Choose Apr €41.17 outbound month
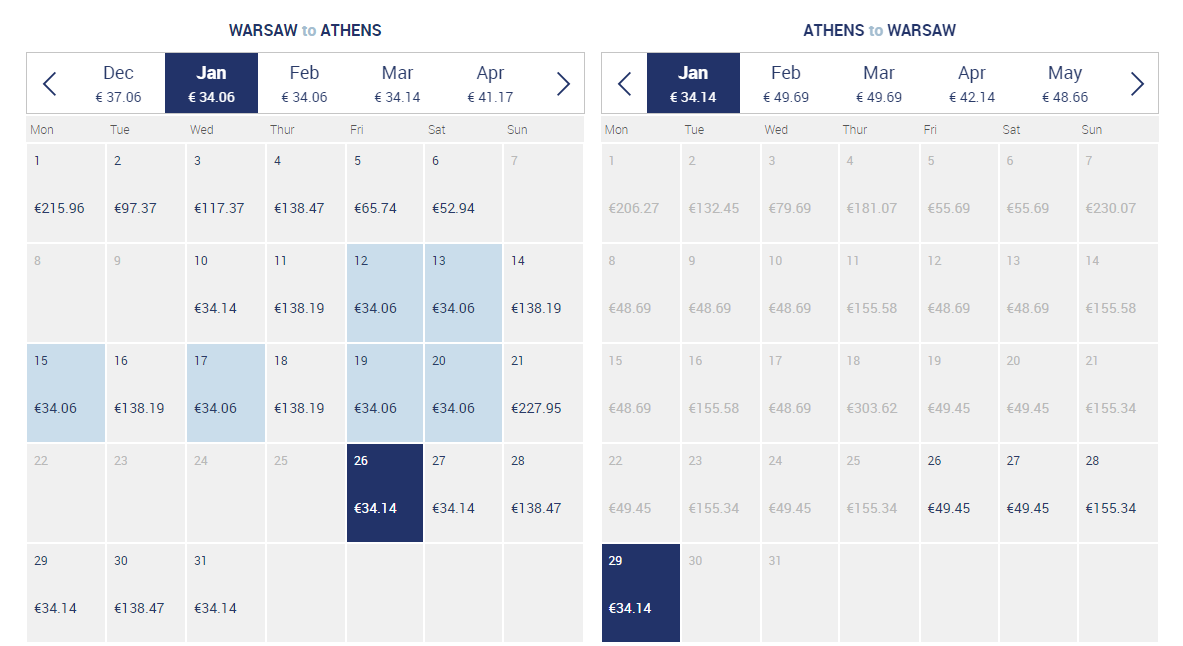Screen dimensions: 1183x646 (490, 83)
